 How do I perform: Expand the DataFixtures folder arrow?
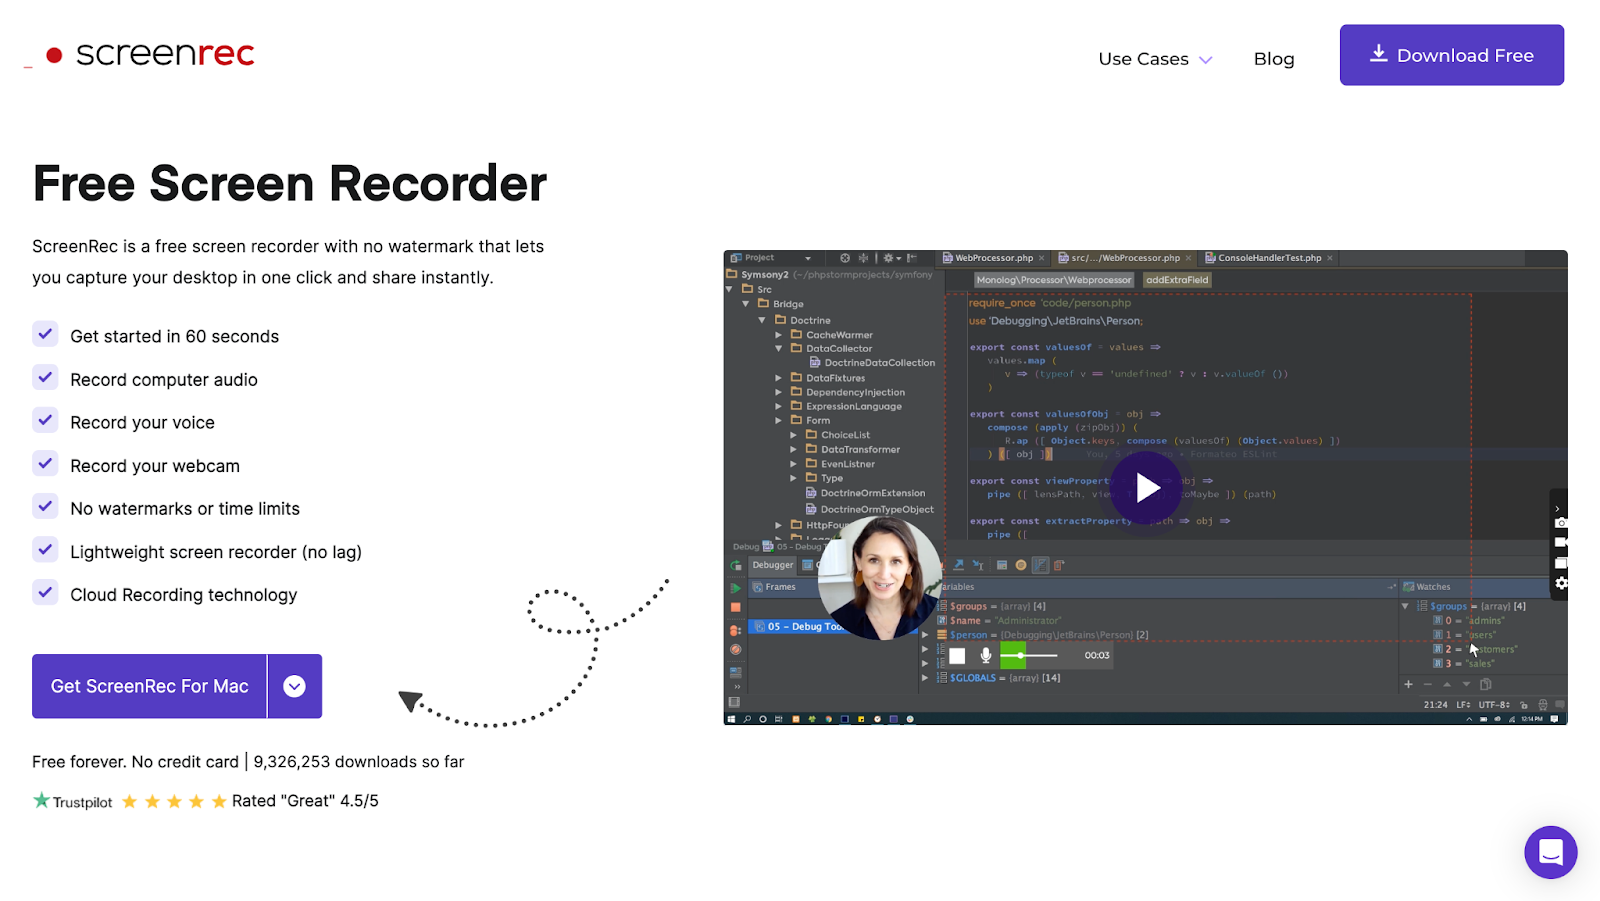pos(778,378)
